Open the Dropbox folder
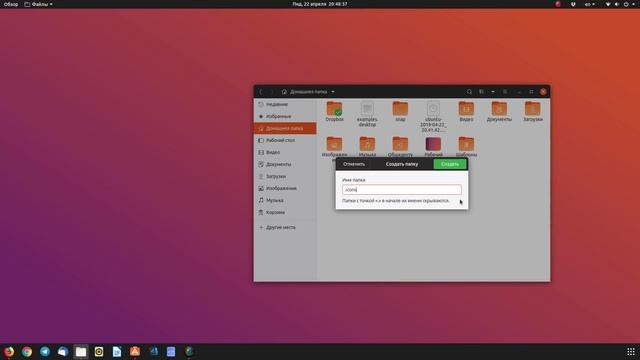Viewport: 640px width, 360px height. (x=334, y=109)
